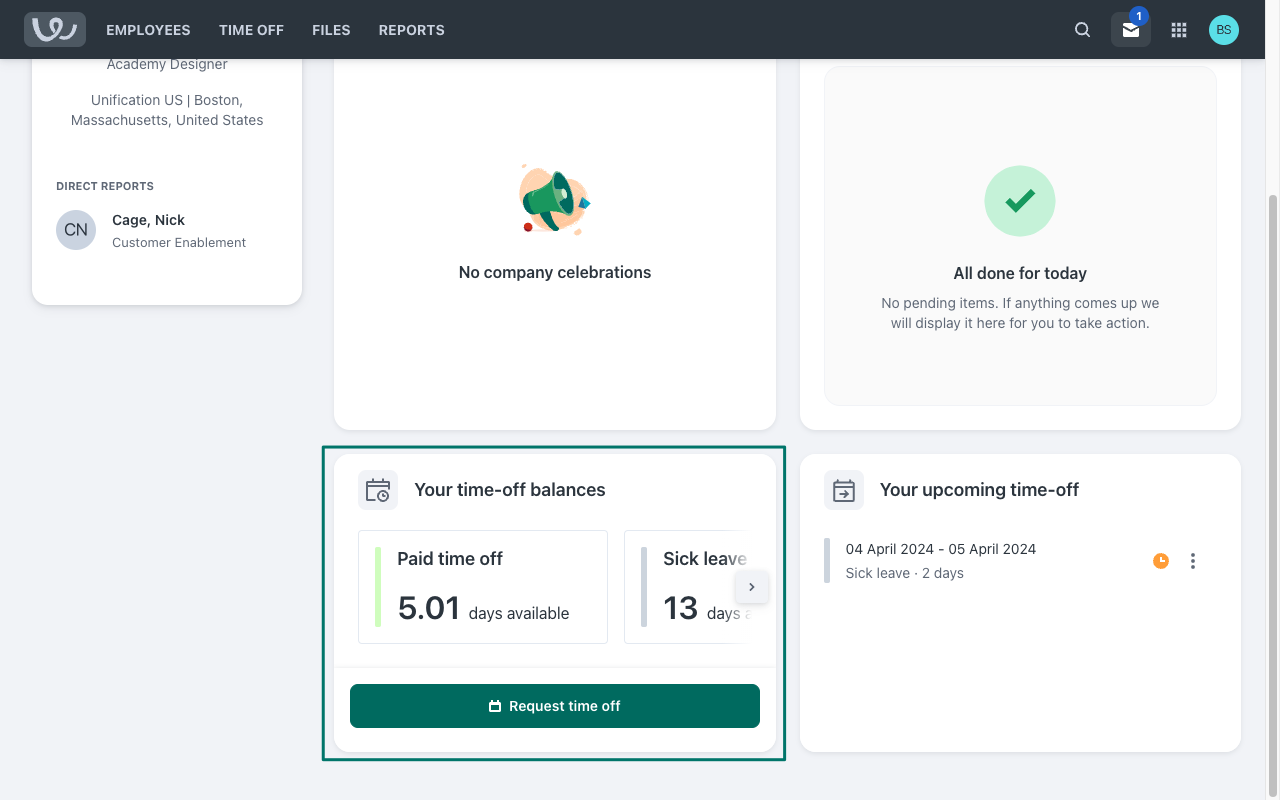This screenshot has height=800, width=1280.
Task: Go to the Files menu
Action: pyautogui.click(x=331, y=30)
